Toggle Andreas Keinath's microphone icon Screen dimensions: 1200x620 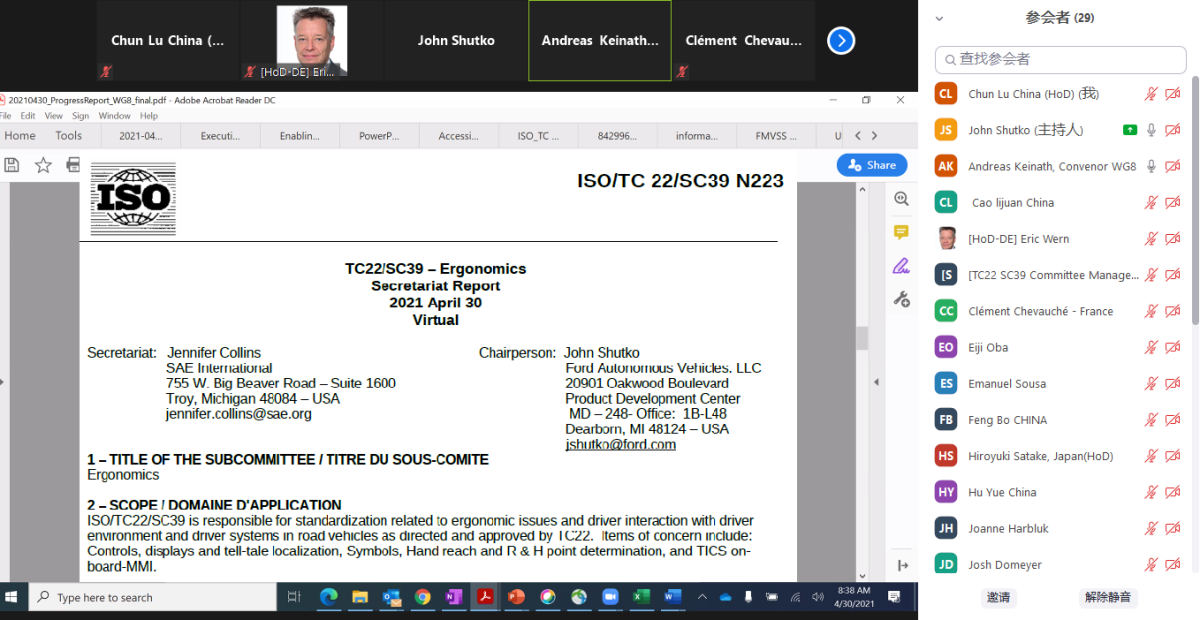tap(1151, 166)
